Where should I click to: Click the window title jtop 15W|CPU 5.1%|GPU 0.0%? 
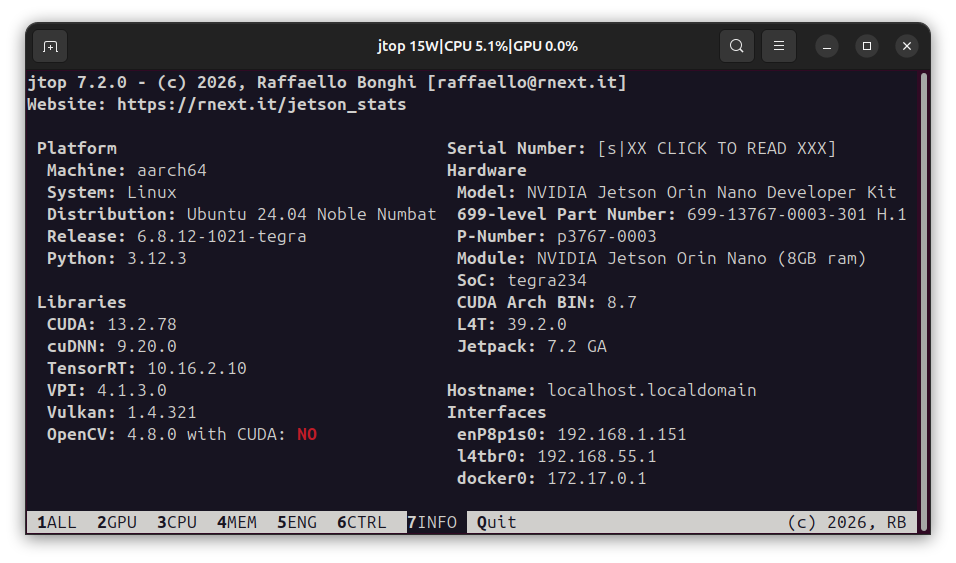477,46
